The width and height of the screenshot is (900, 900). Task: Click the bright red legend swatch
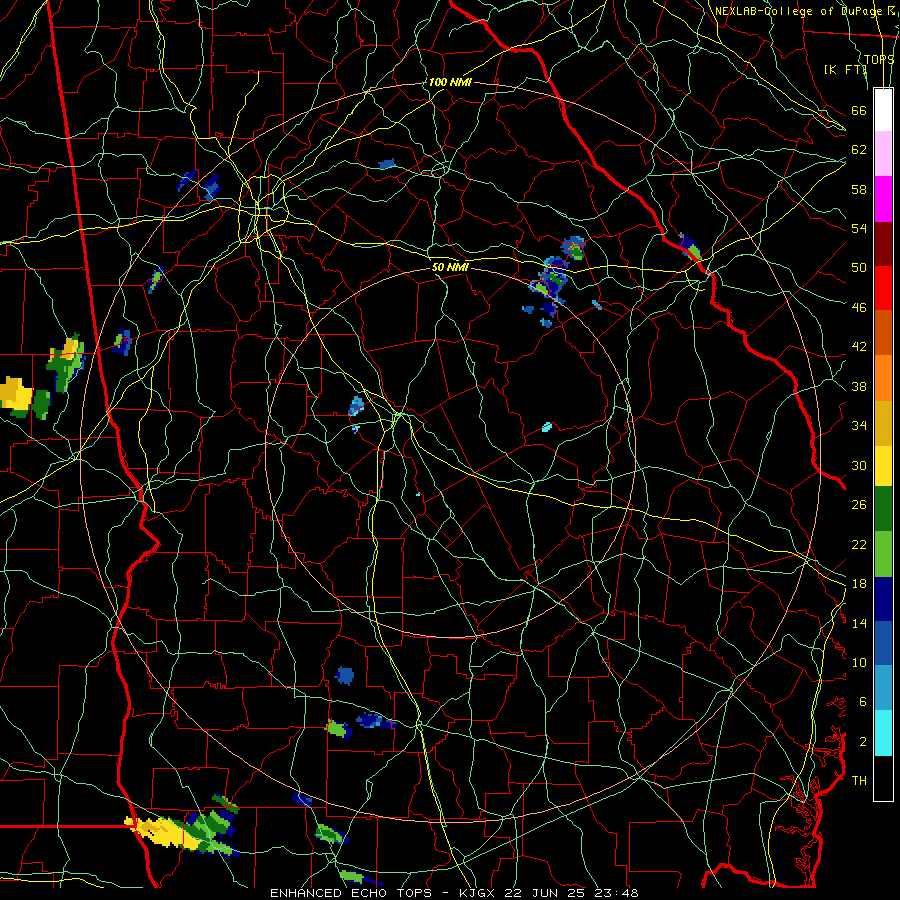883,288
